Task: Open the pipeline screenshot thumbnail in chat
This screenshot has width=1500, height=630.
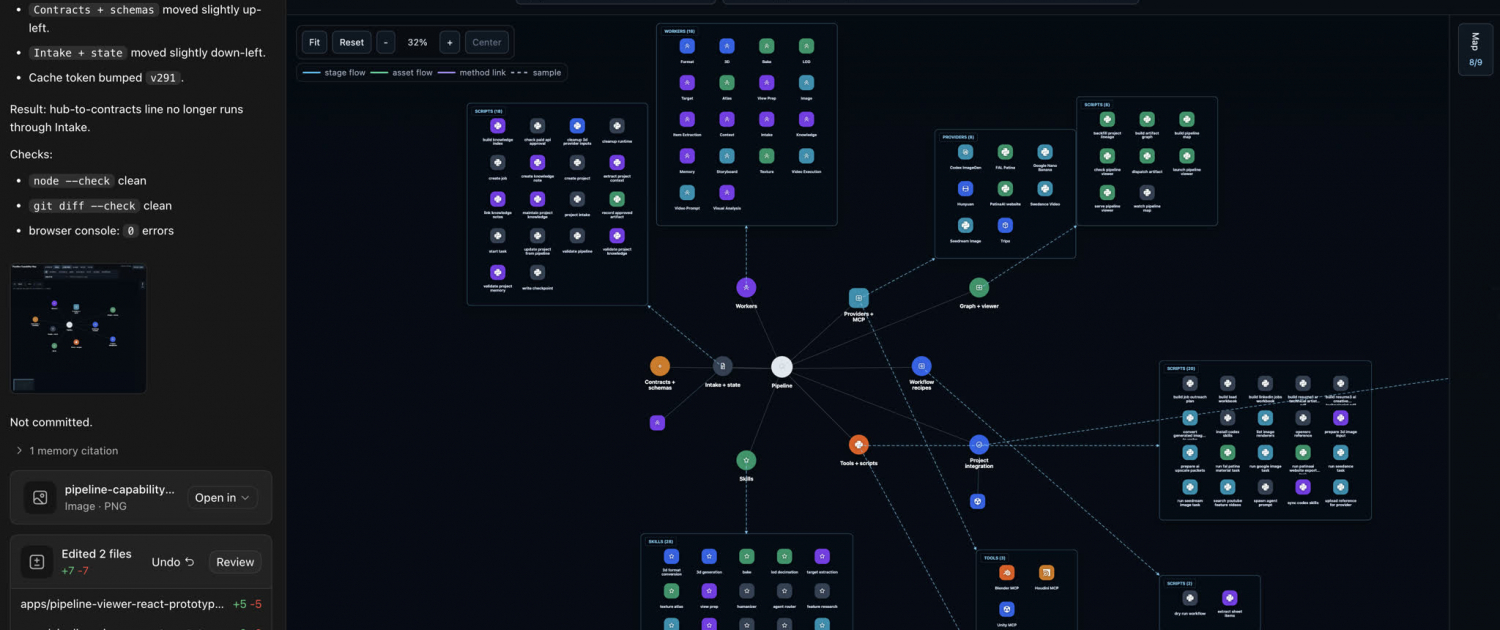Action: [78, 328]
